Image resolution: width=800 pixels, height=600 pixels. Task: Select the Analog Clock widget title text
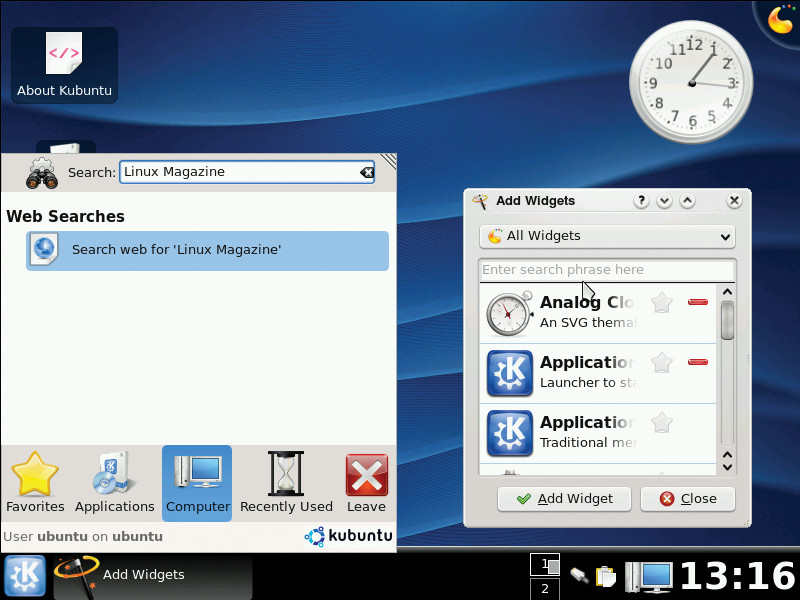point(587,302)
